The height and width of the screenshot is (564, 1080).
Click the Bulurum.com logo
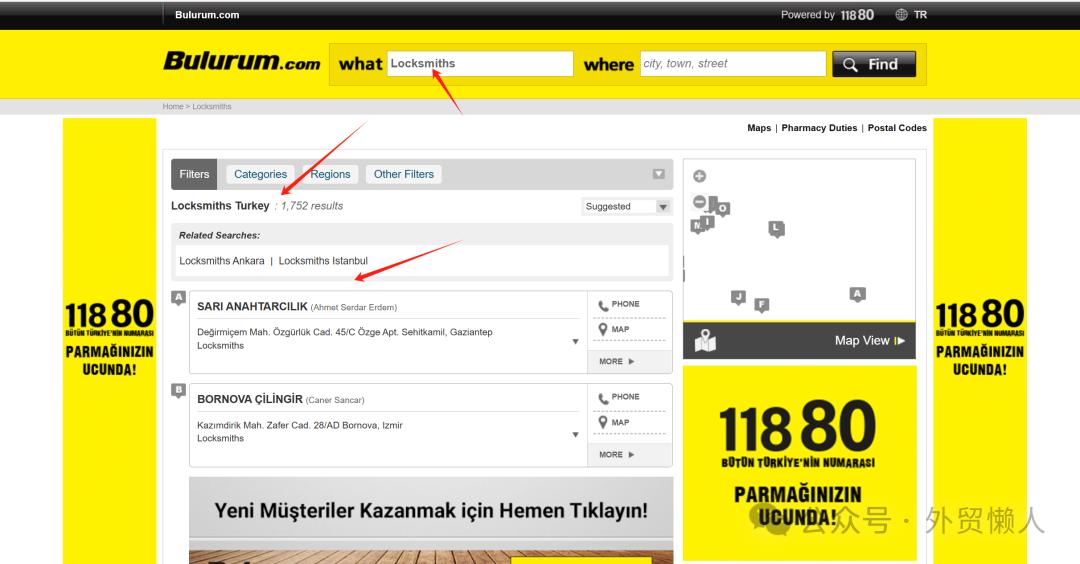242,61
